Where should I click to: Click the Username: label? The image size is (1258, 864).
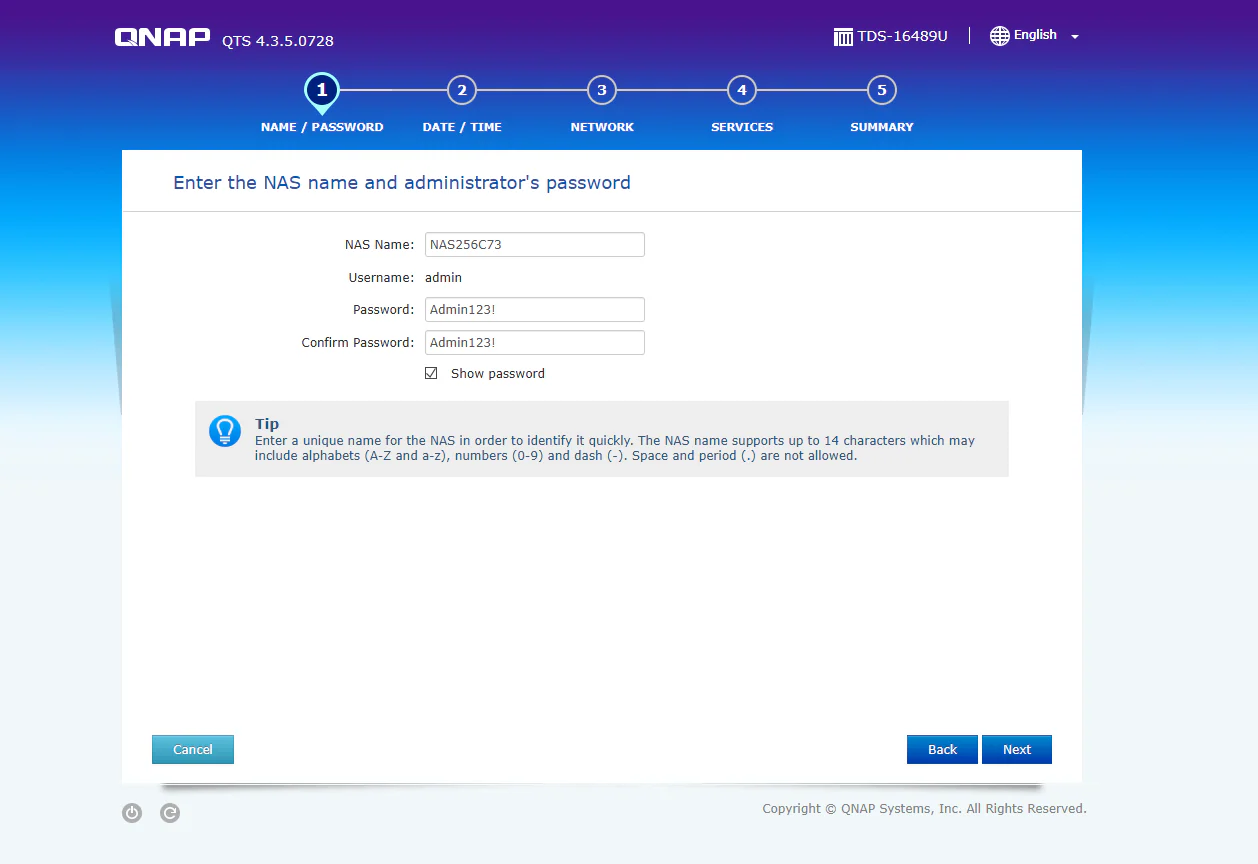pos(381,277)
